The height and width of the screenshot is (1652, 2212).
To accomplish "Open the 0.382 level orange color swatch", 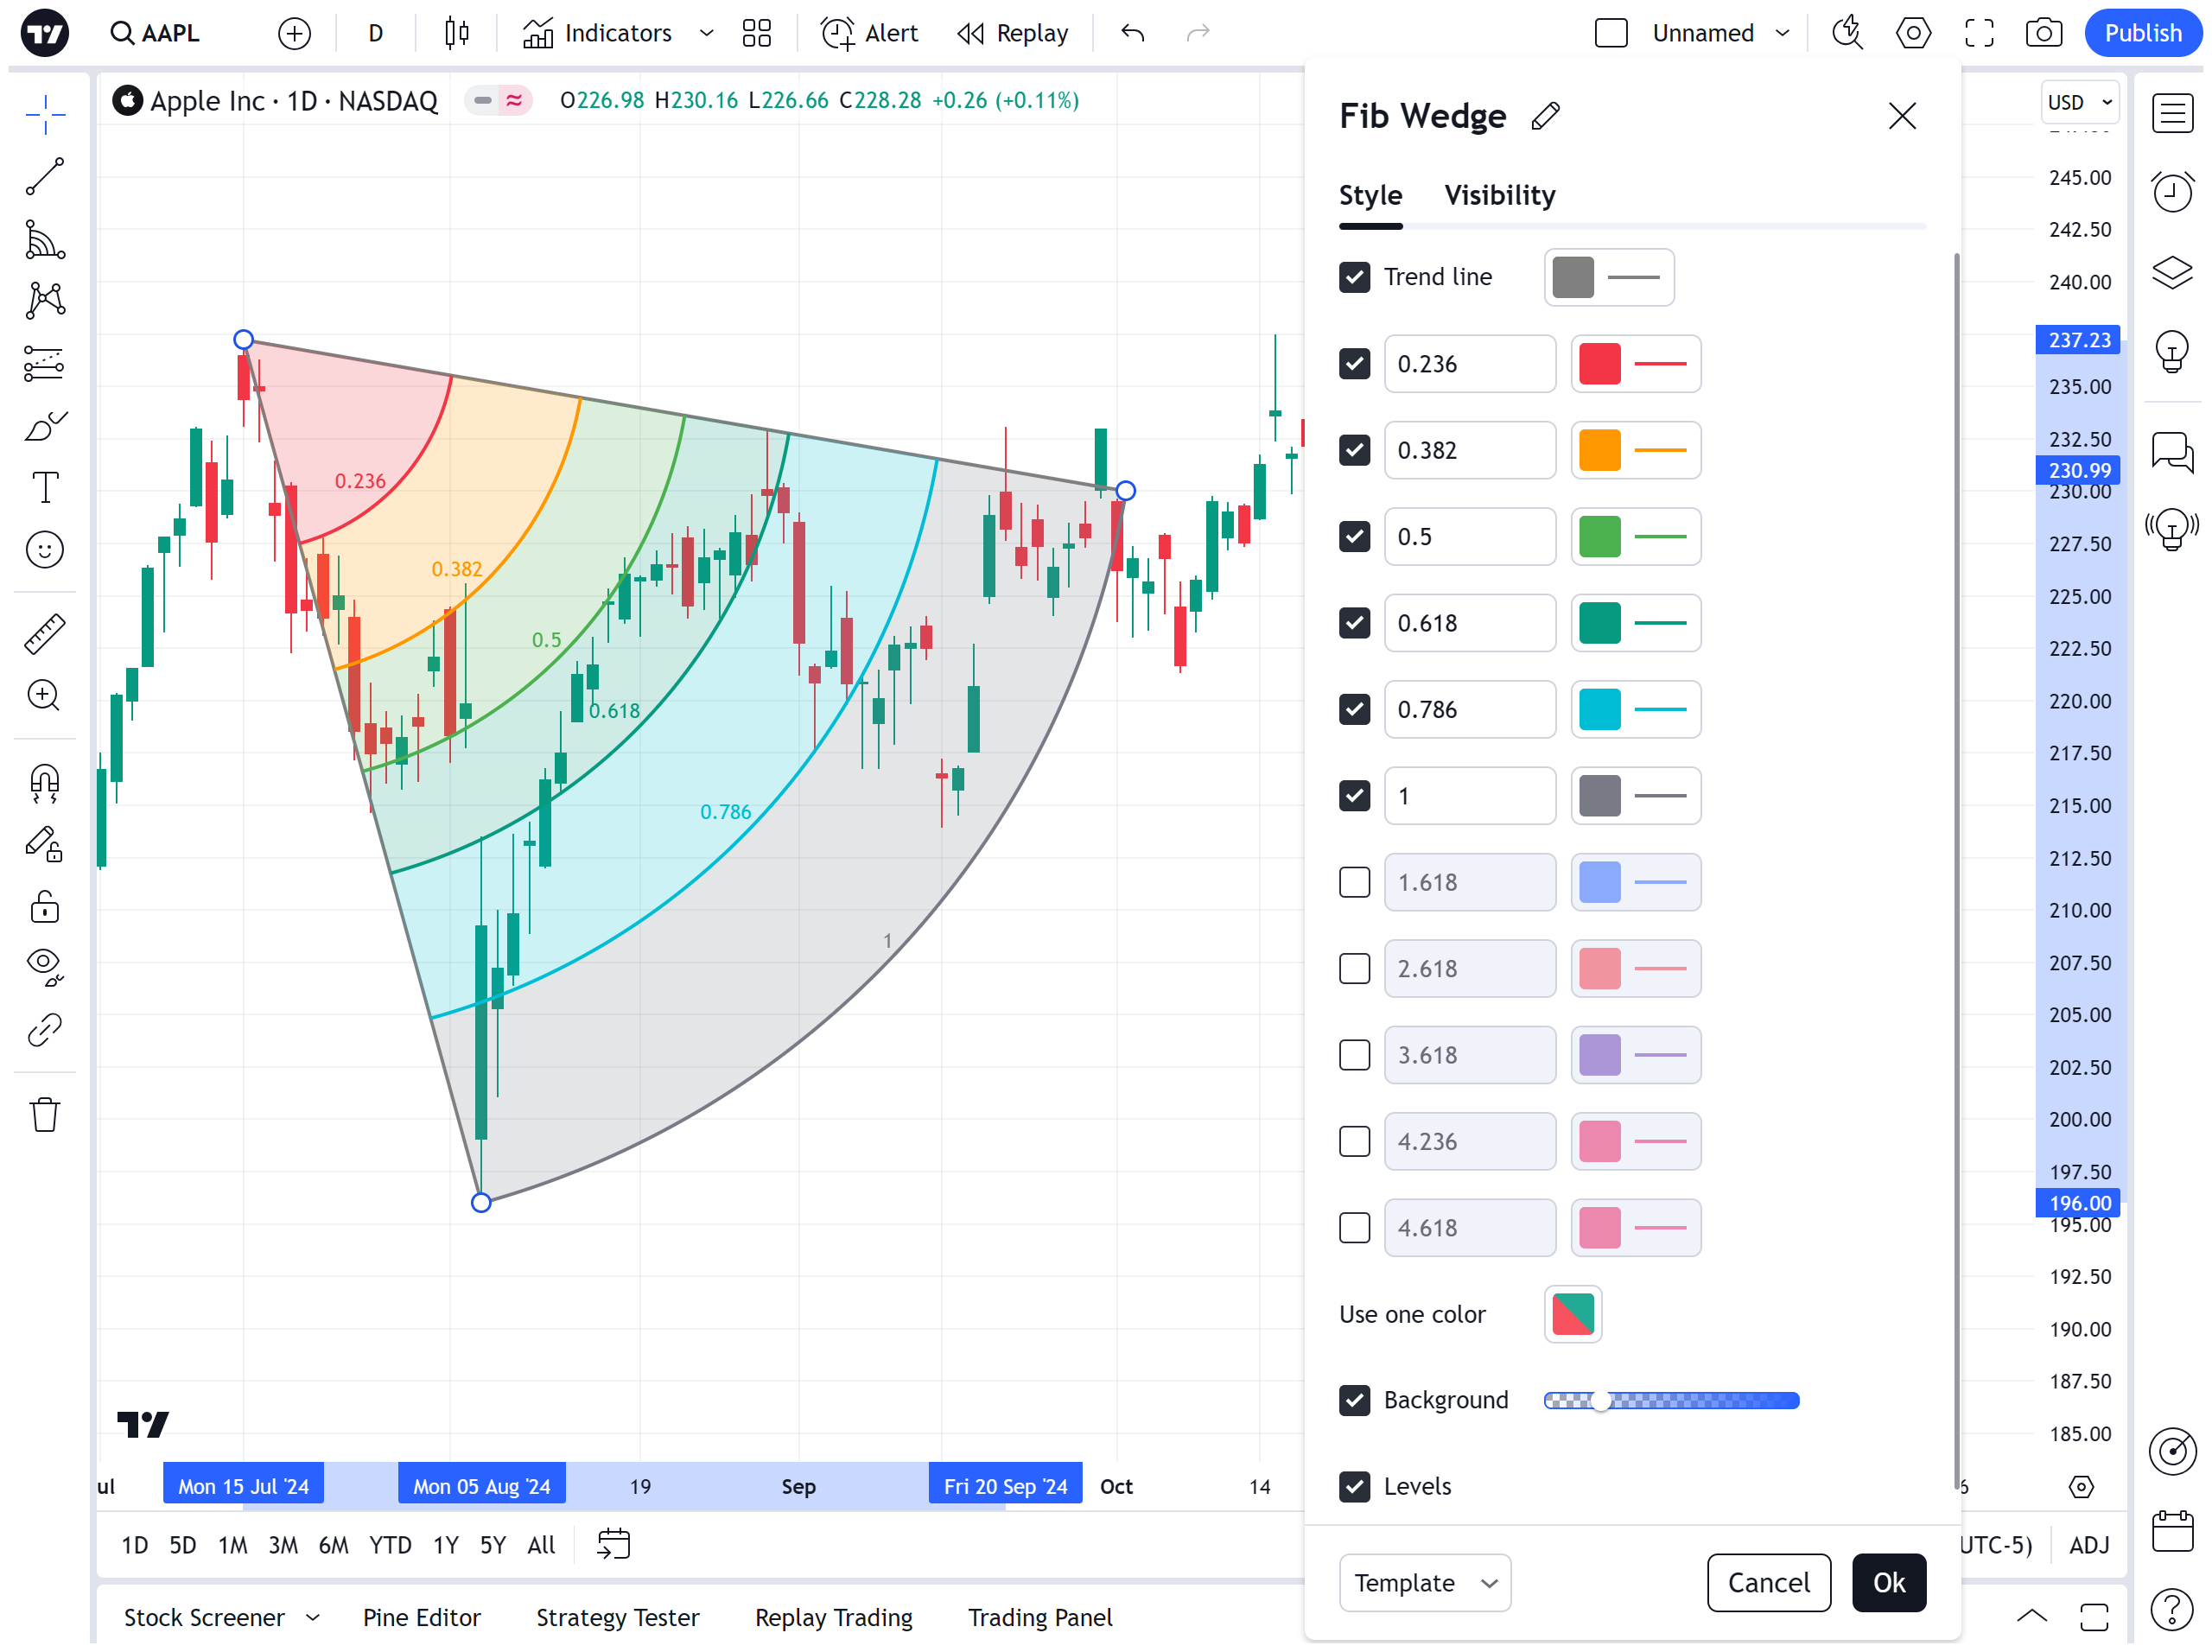I will tap(1599, 450).
